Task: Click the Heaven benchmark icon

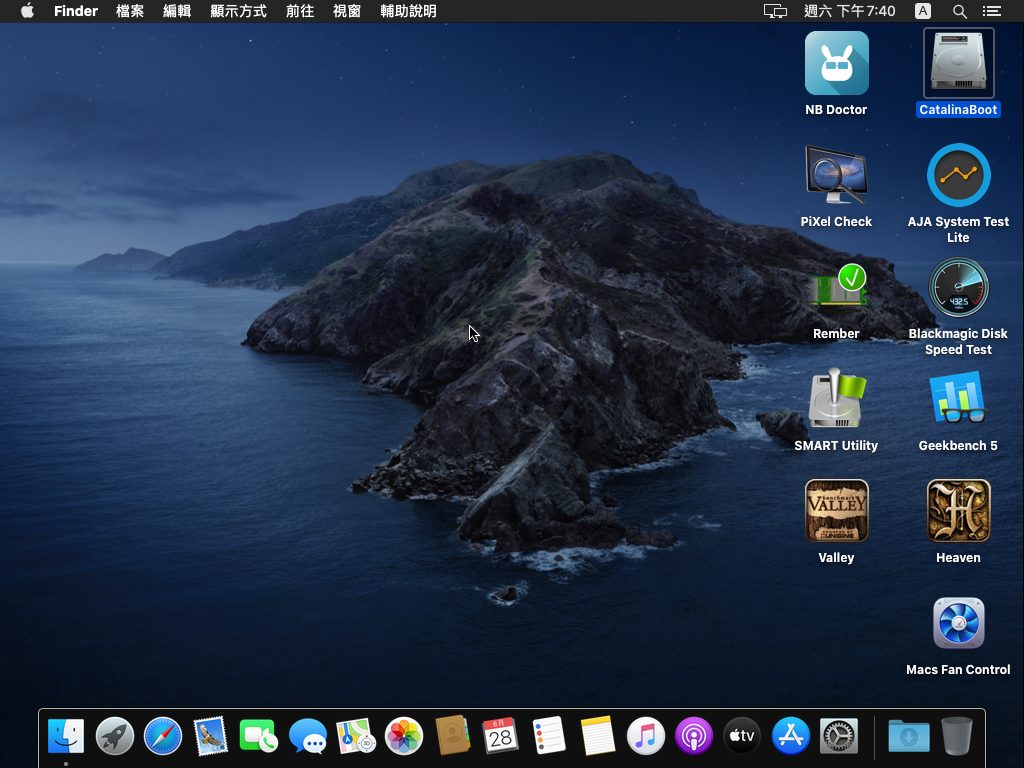Action: [958, 511]
